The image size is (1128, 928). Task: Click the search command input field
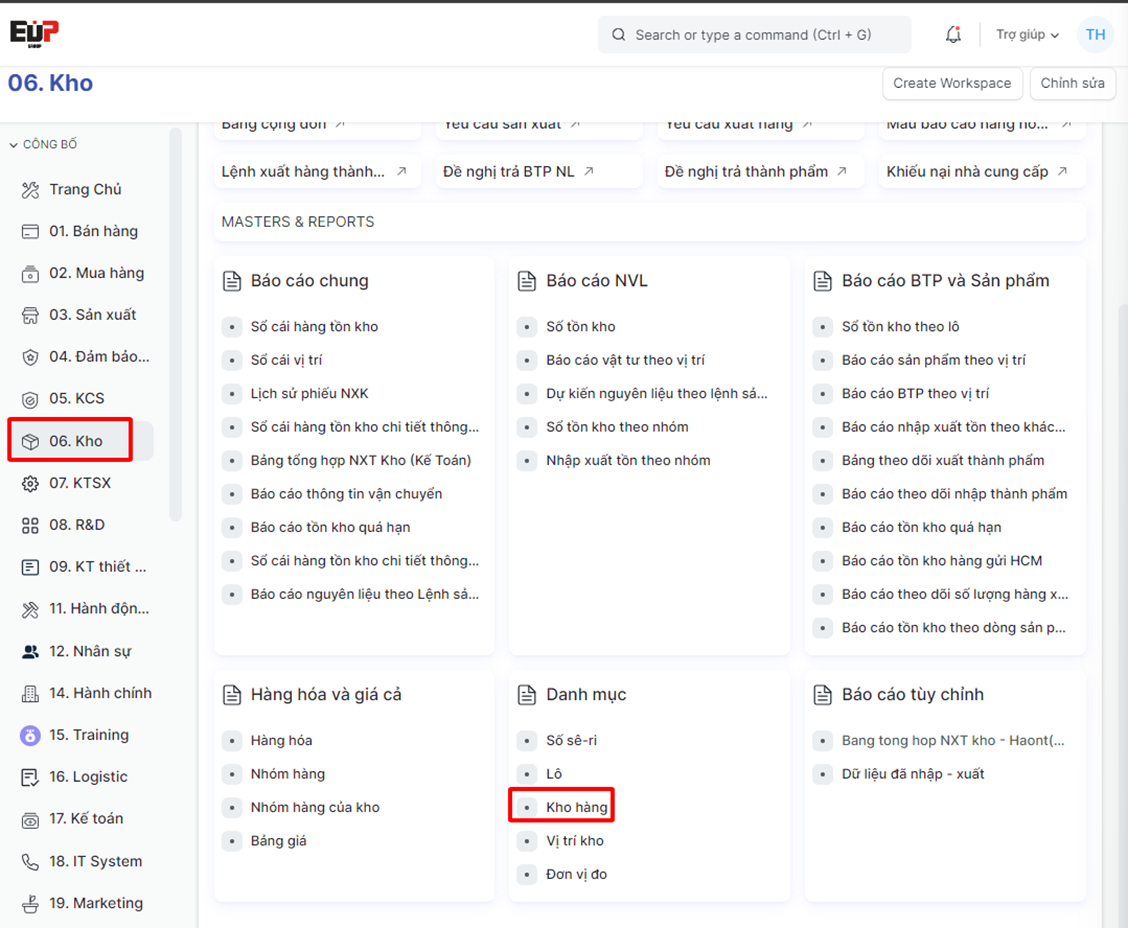(754, 35)
